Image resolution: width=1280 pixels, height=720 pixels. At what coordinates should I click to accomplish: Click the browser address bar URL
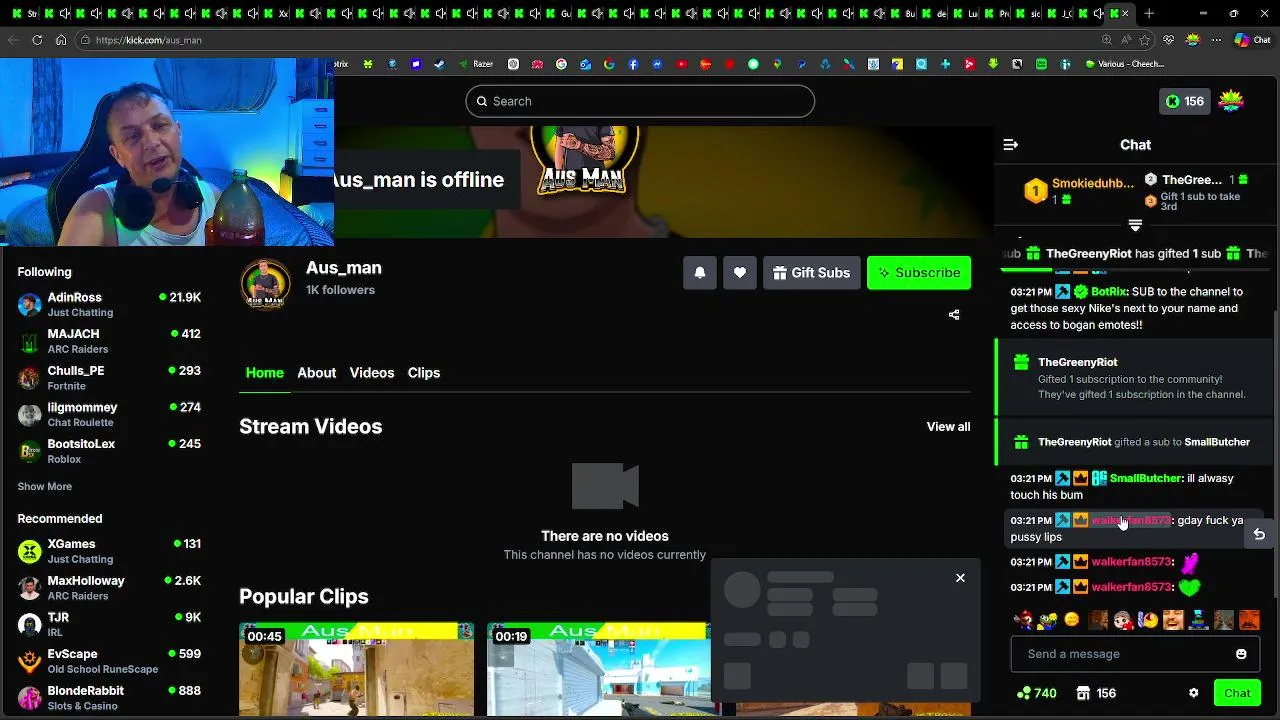coord(149,40)
